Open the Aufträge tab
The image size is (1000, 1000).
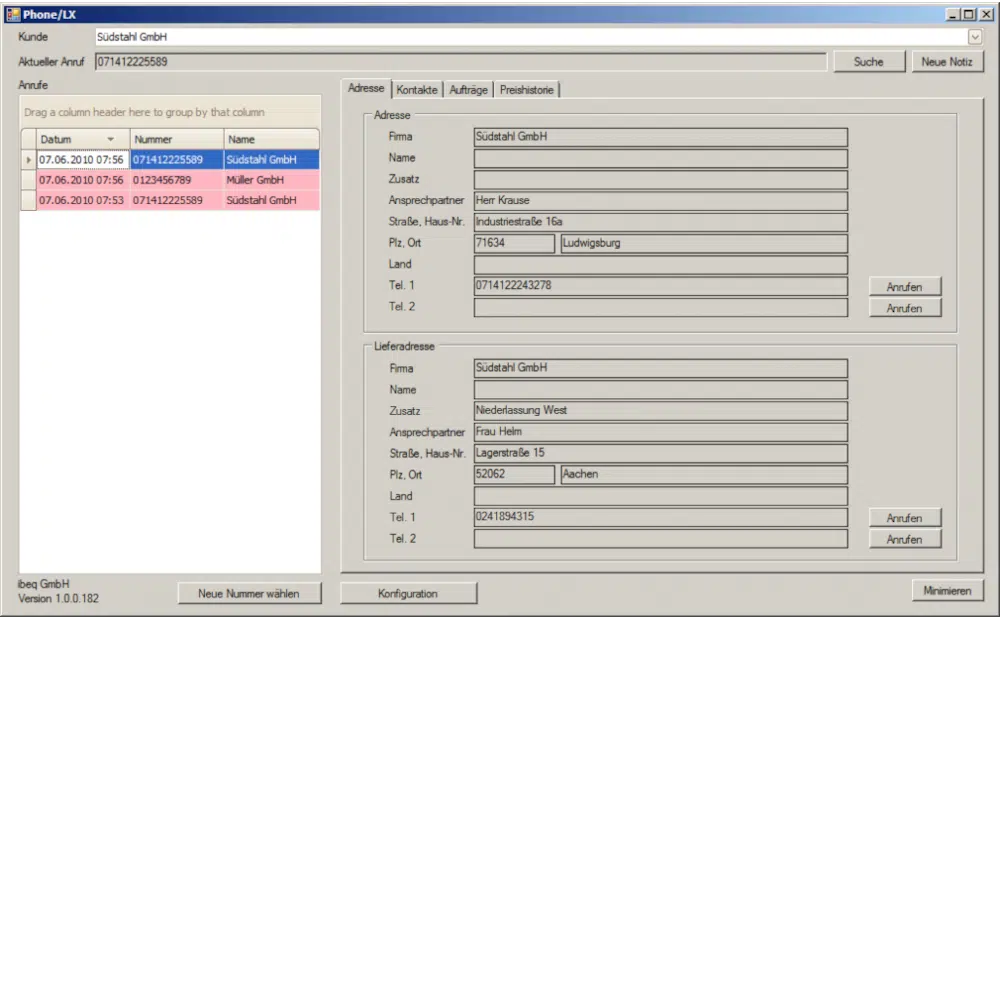[468, 90]
